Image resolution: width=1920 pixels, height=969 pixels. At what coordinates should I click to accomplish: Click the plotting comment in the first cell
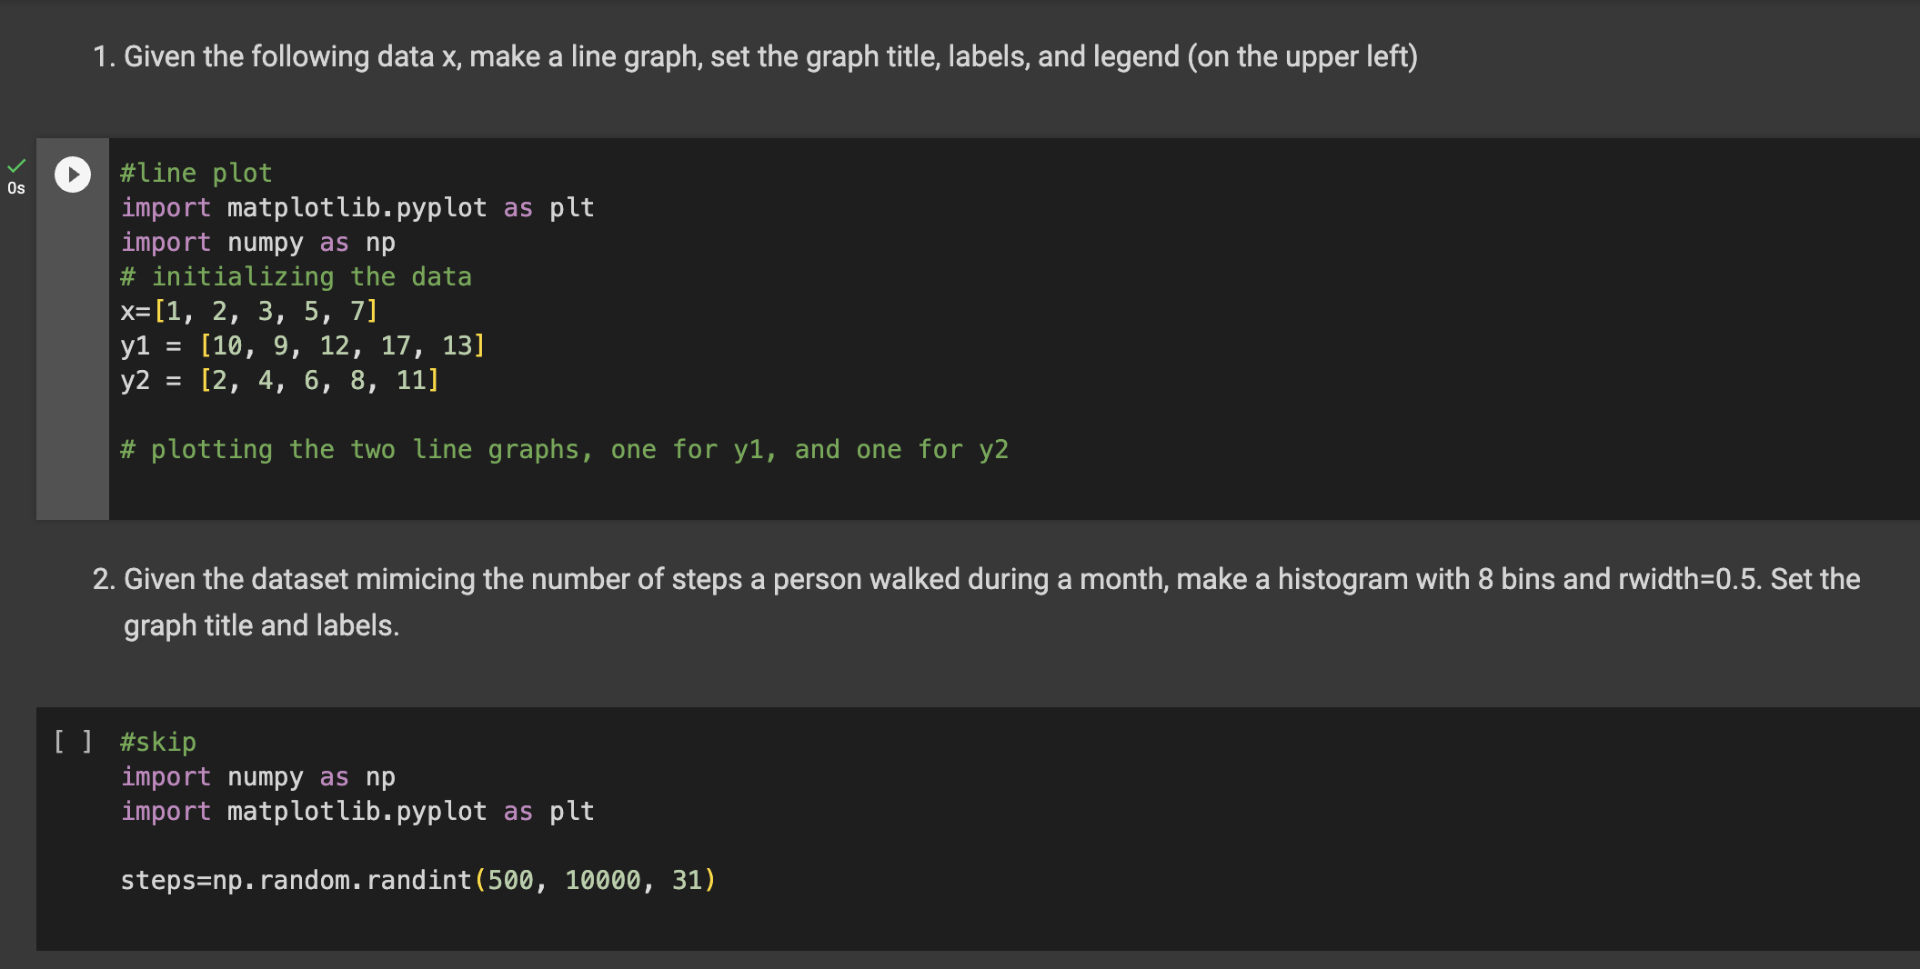click(x=563, y=450)
